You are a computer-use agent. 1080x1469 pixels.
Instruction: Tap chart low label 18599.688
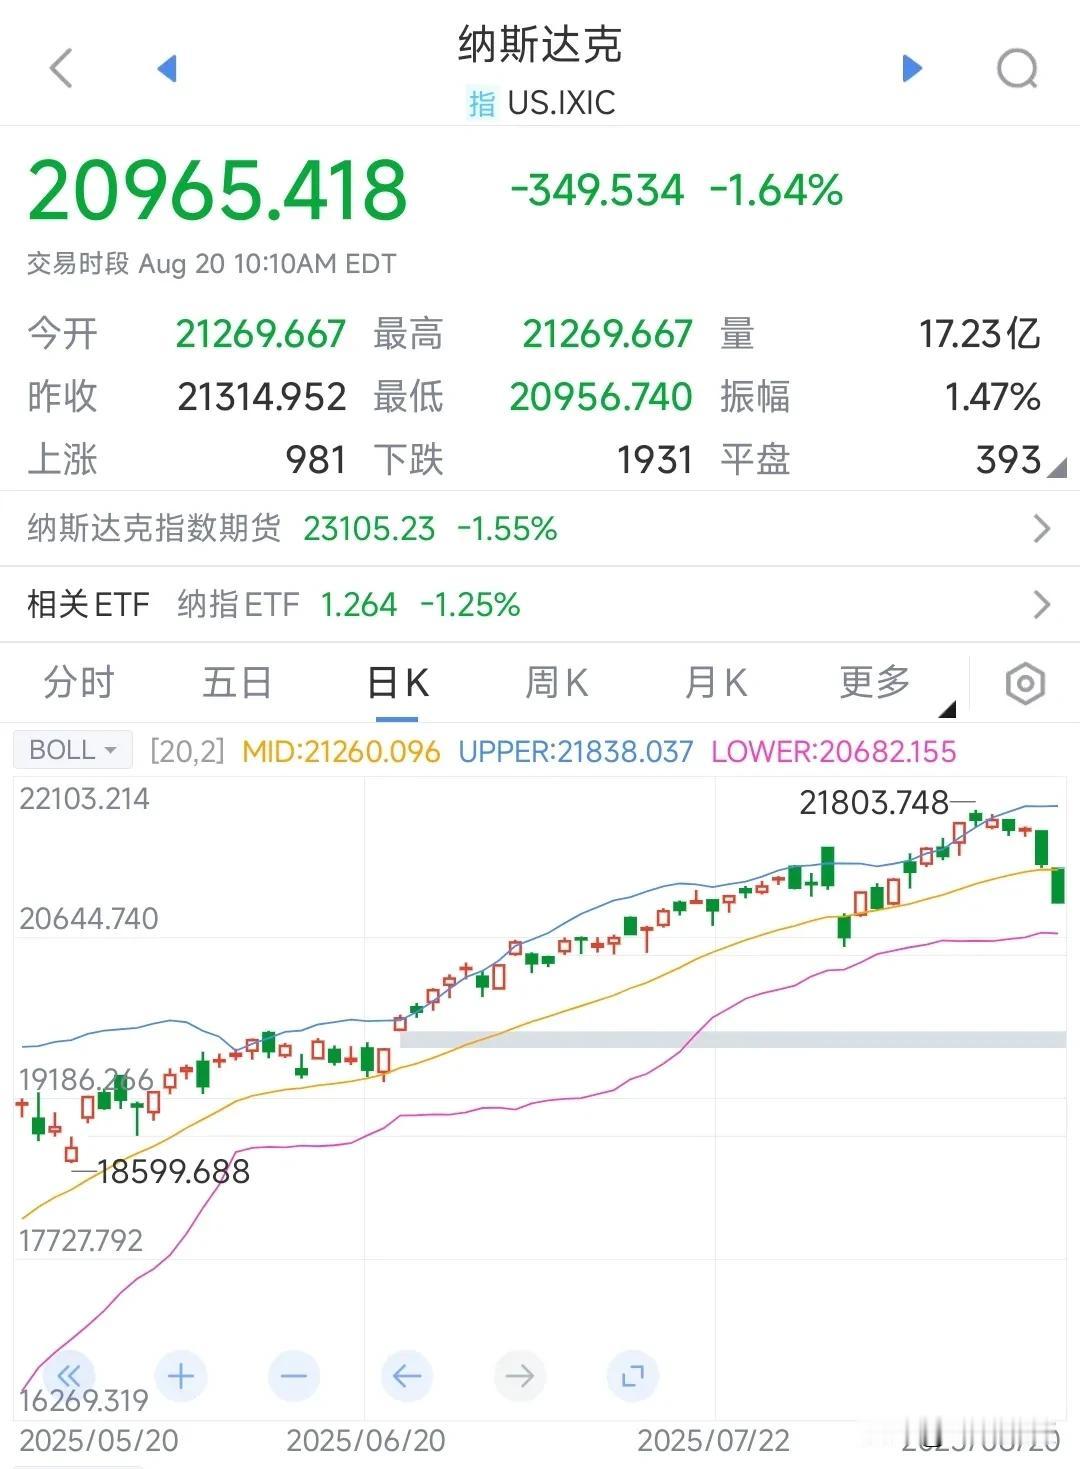173,1171
